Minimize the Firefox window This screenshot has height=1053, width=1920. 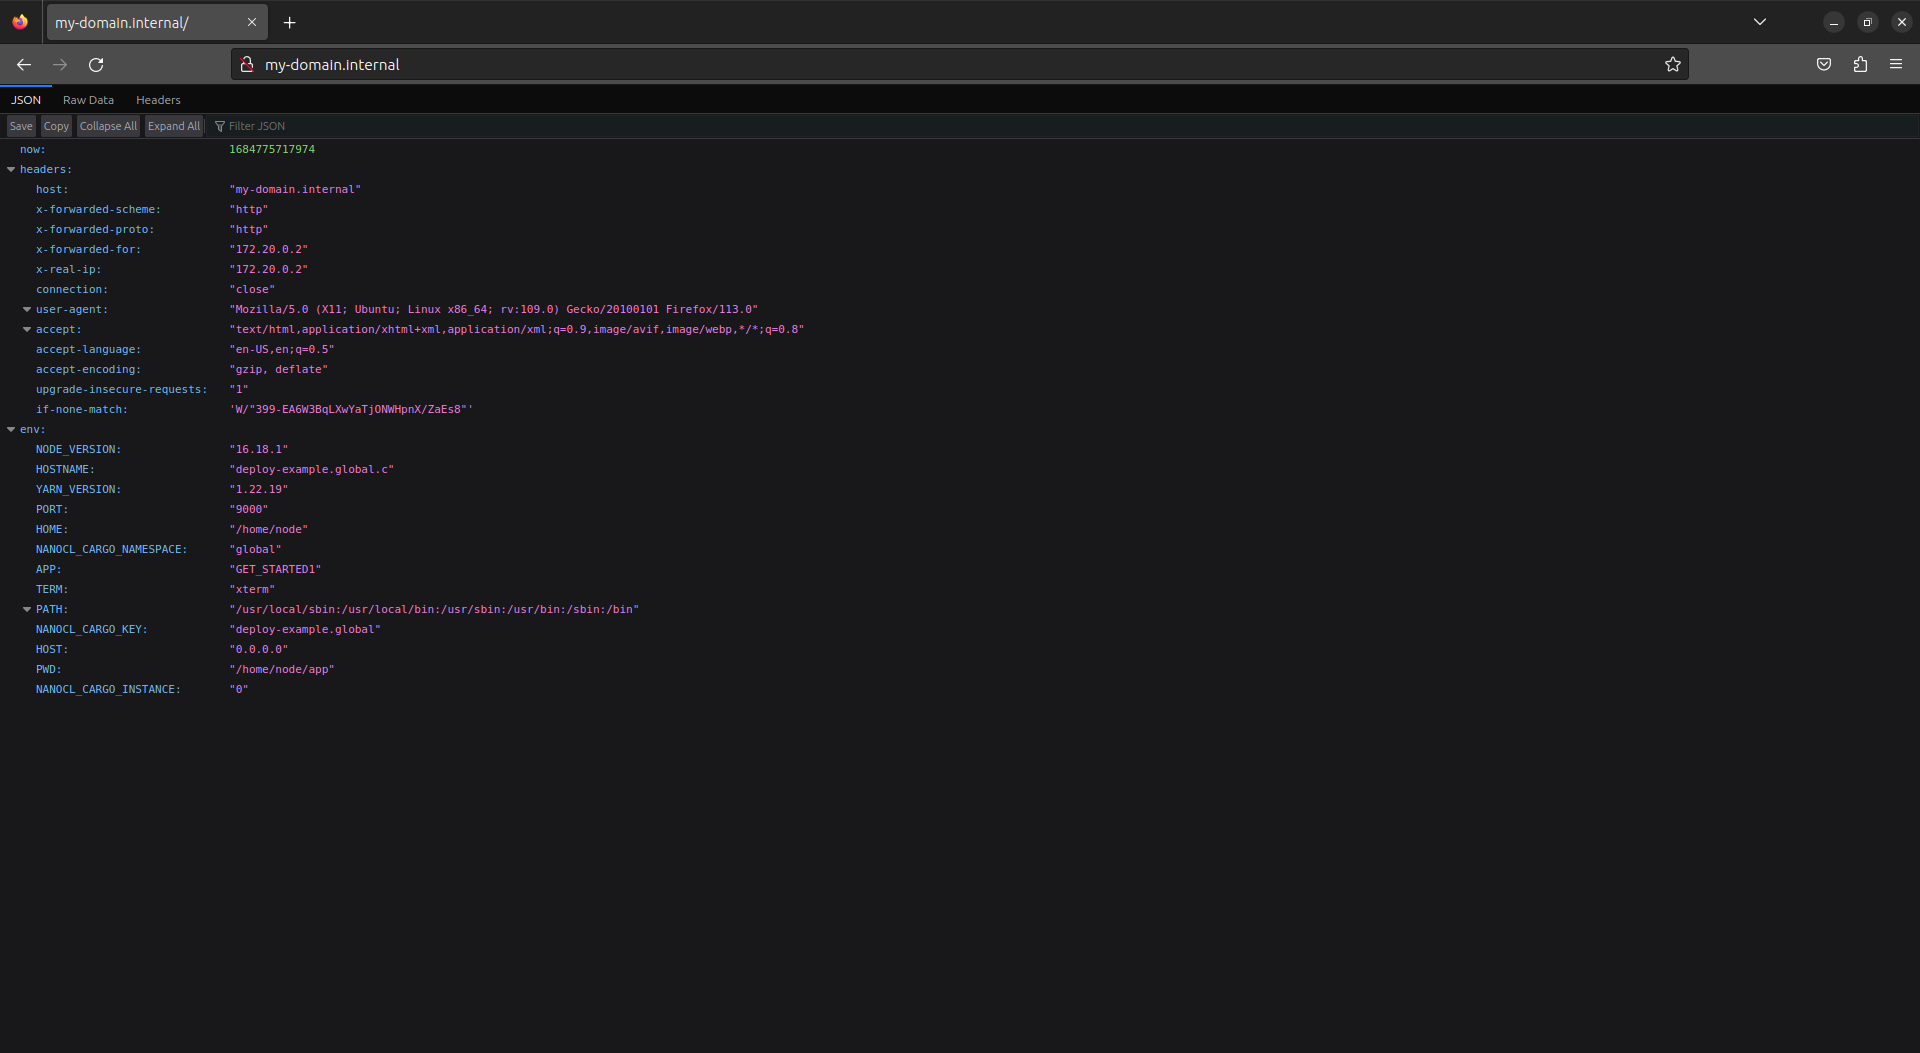tap(1833, 22)
